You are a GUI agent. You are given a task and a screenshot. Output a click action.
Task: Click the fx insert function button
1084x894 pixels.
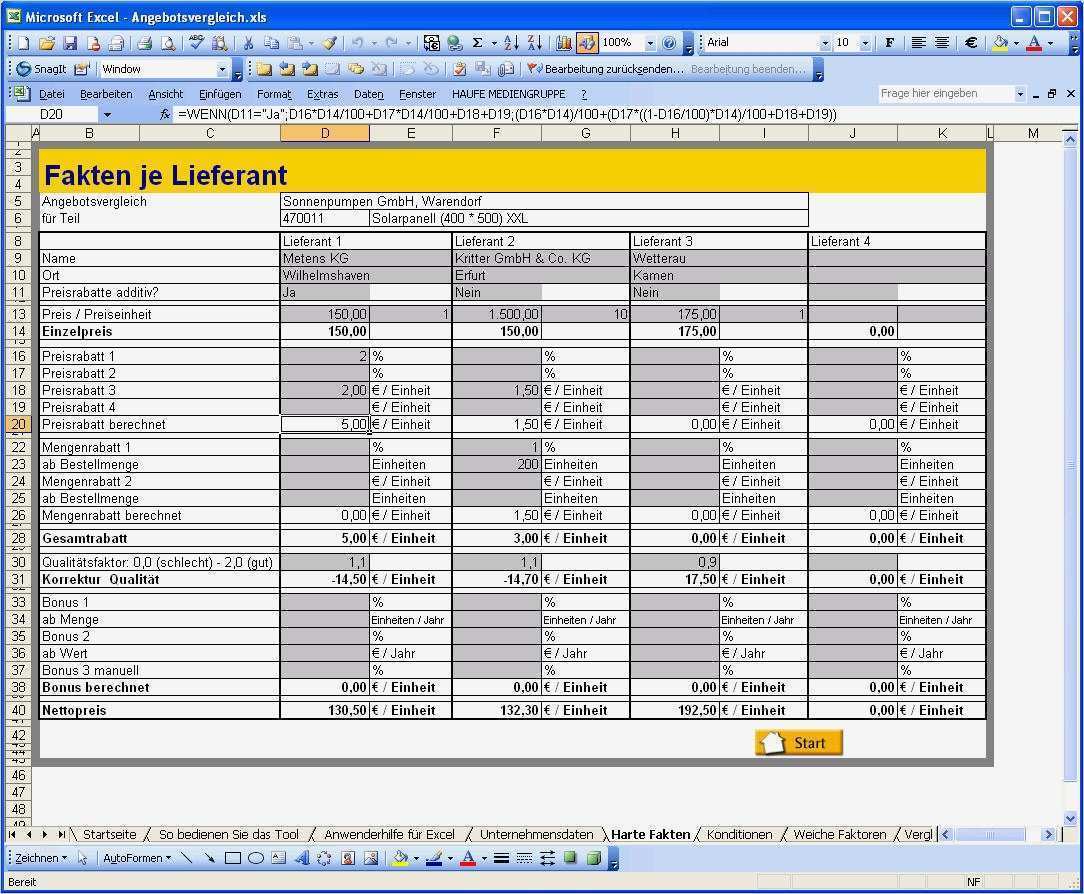click(x=165, y=115)
